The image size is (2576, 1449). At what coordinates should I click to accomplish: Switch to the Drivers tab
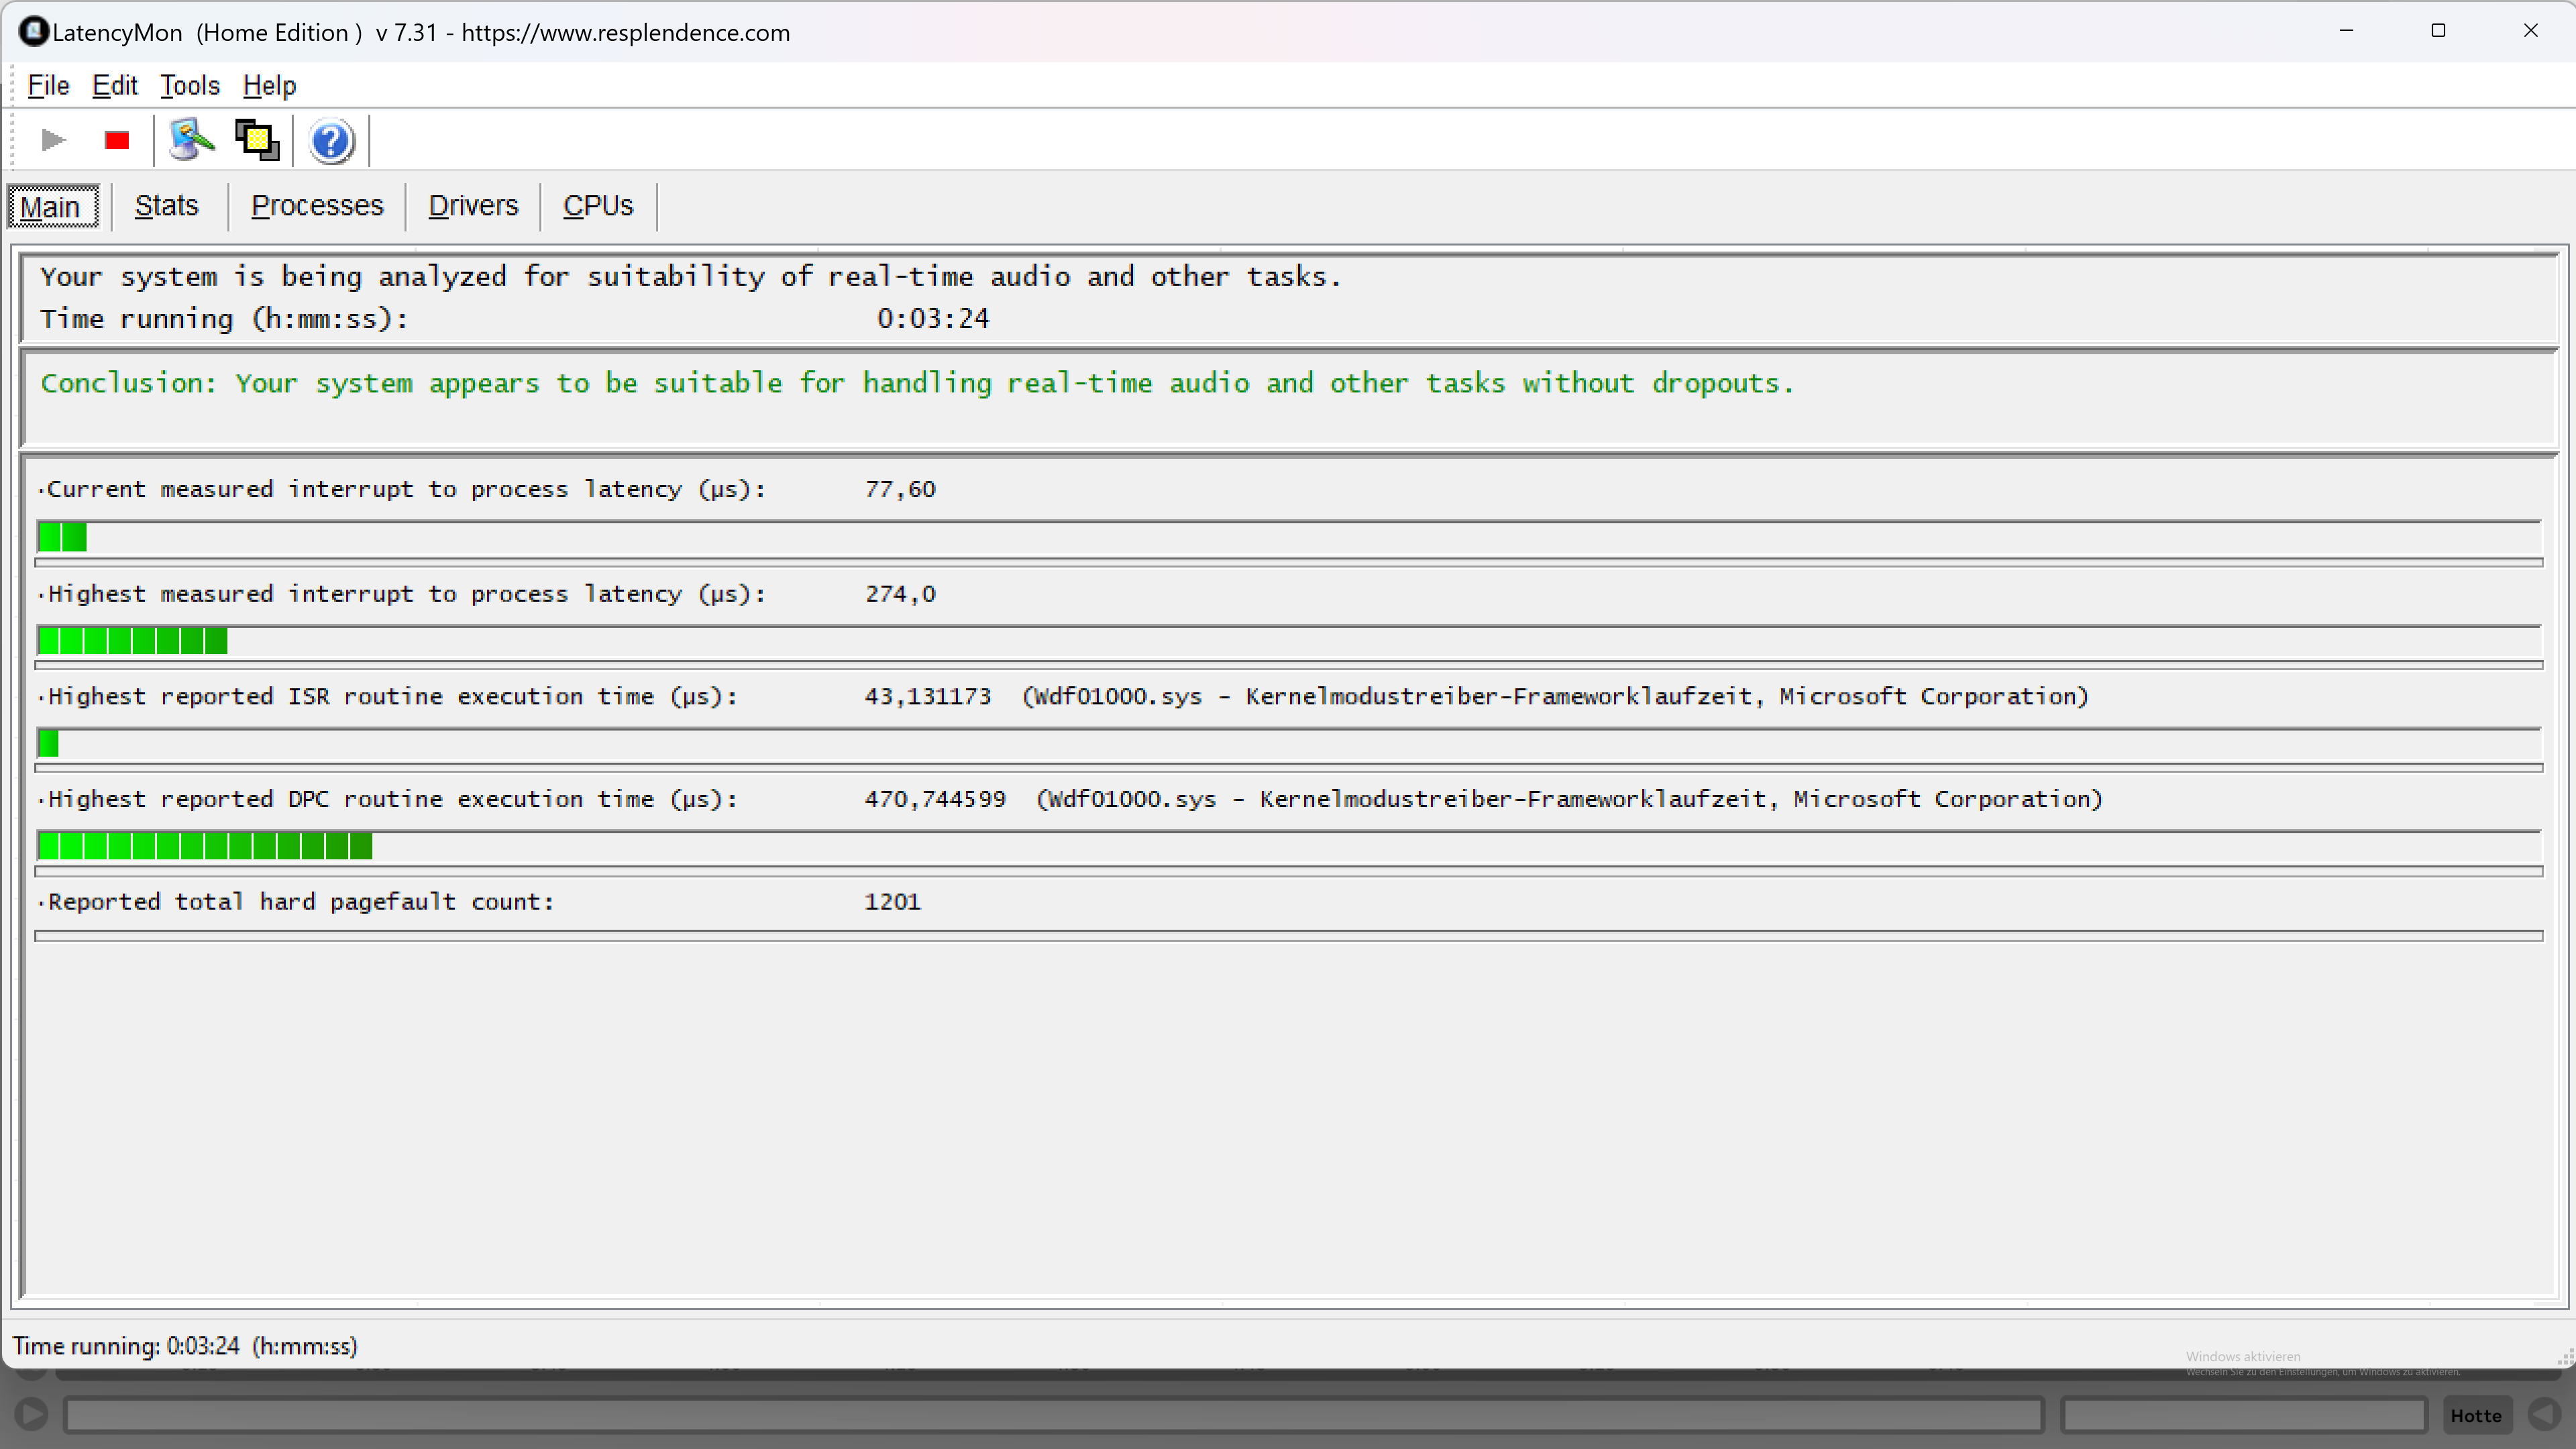pyautogui.click(x=473, y=206)
